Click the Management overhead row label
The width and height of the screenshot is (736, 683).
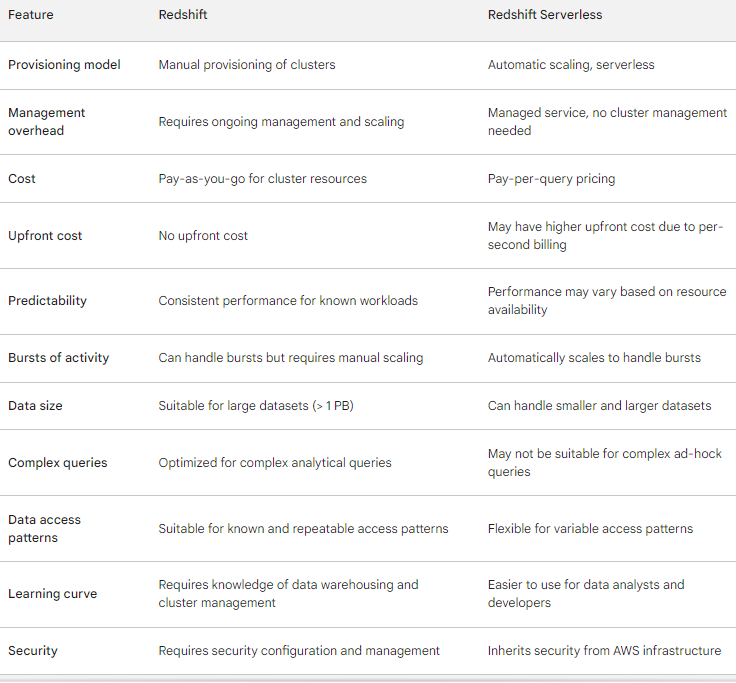(46, 122)
